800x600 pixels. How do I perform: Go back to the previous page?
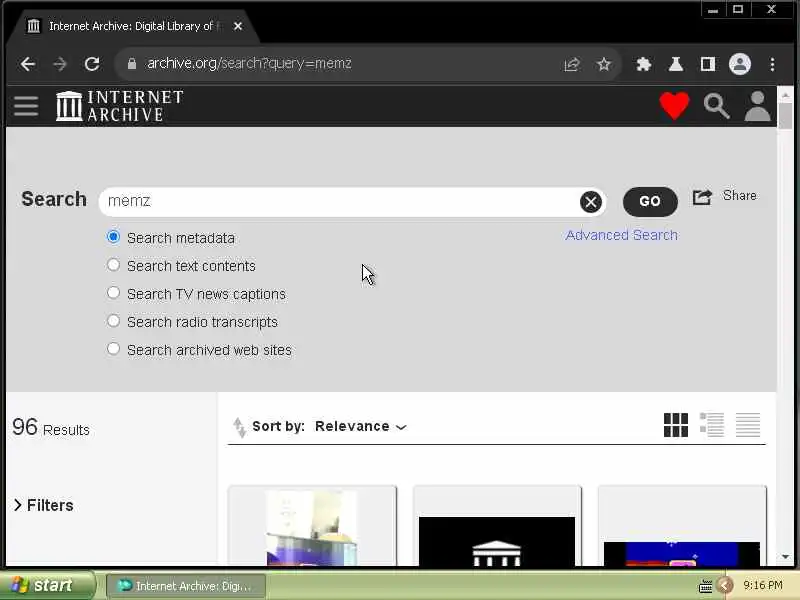pos(28,64)
